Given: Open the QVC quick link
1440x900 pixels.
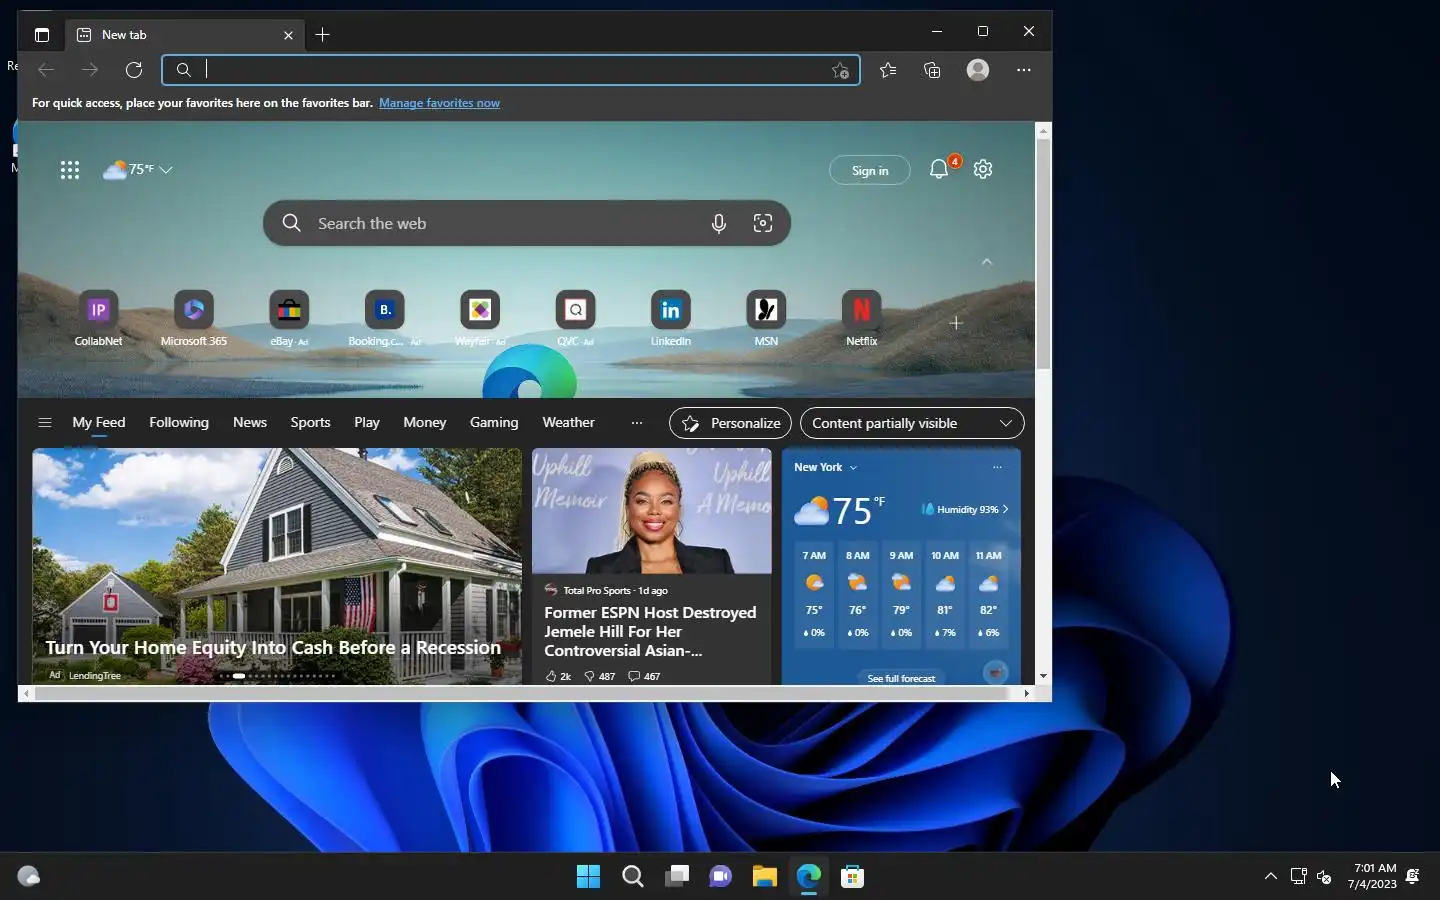Looking at the screenshot, I should coord(576,319).
